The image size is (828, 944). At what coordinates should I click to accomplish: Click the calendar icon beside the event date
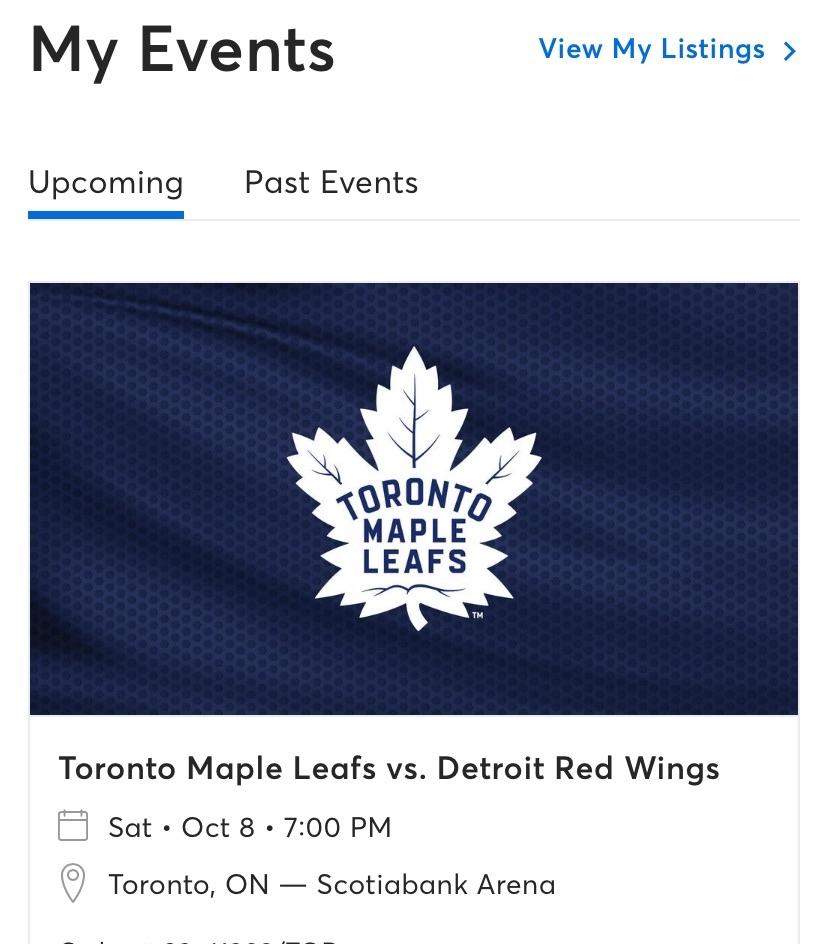pyautogui.click(x=73, y=826)
